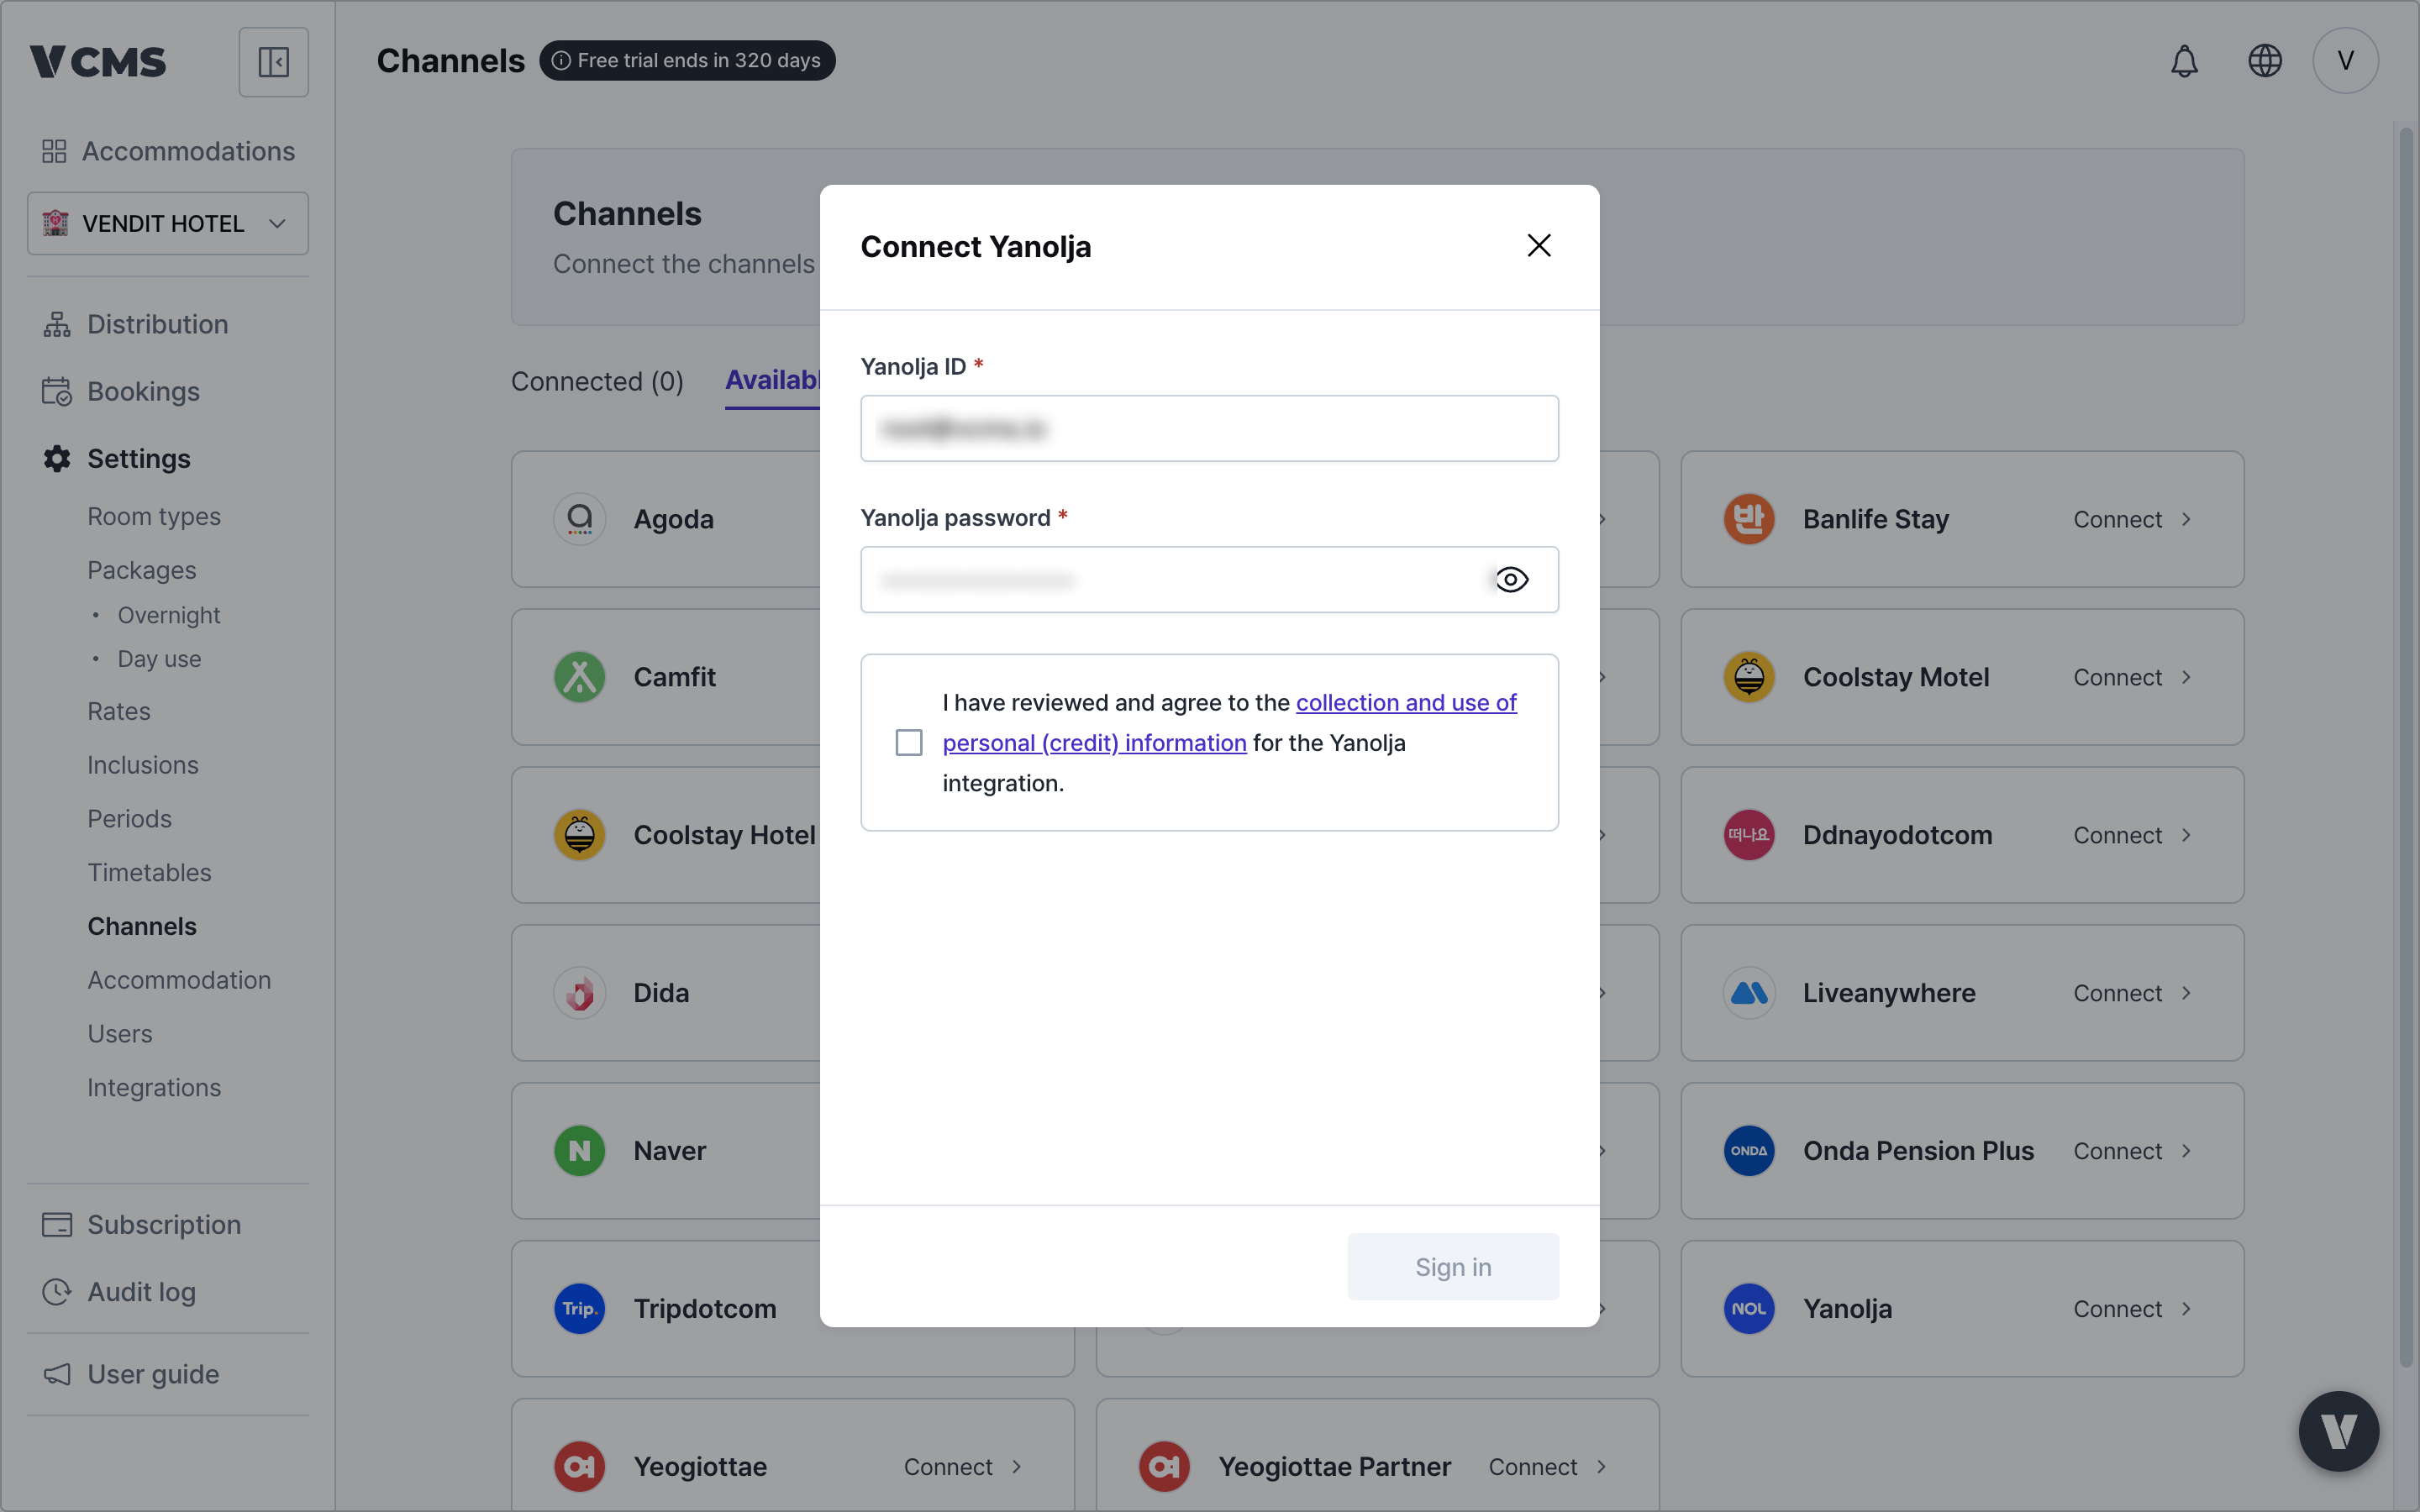Click the Tripdotcom channel logo
Screen dimensions: 2420x1512
coord(580,1309)
